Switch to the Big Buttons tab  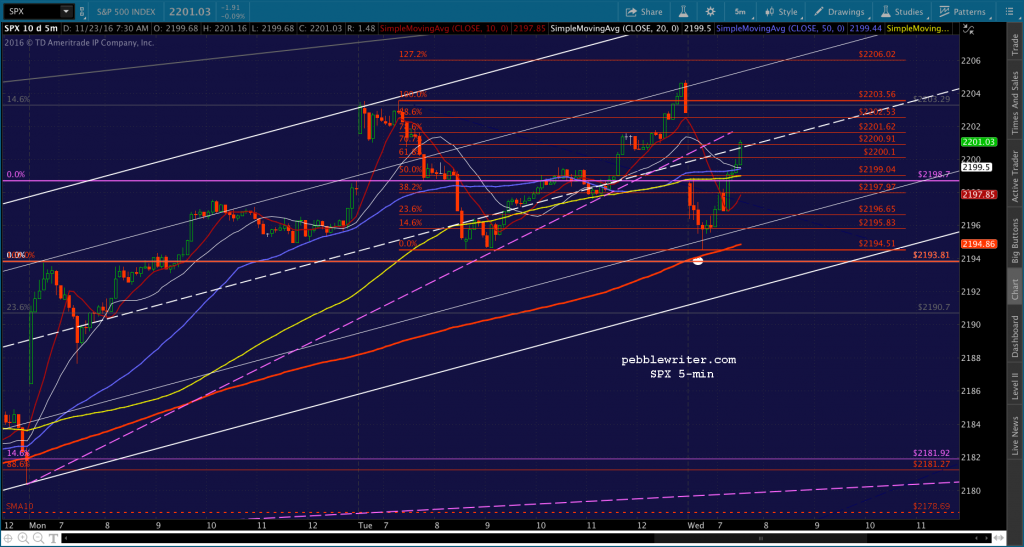click(x=1016, y=238)
